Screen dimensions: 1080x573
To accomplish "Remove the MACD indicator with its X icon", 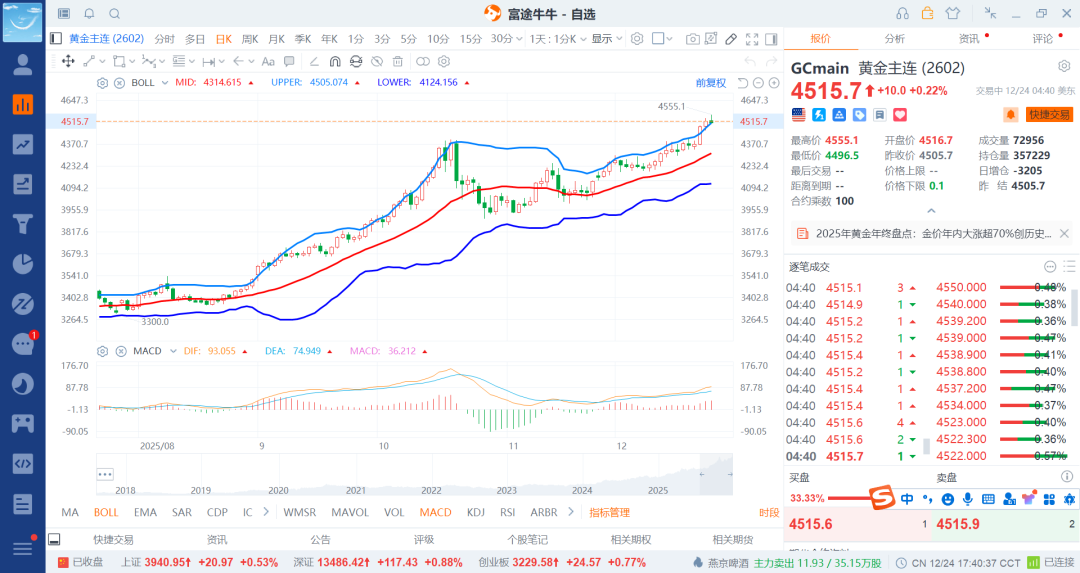I will click(121, 351).
